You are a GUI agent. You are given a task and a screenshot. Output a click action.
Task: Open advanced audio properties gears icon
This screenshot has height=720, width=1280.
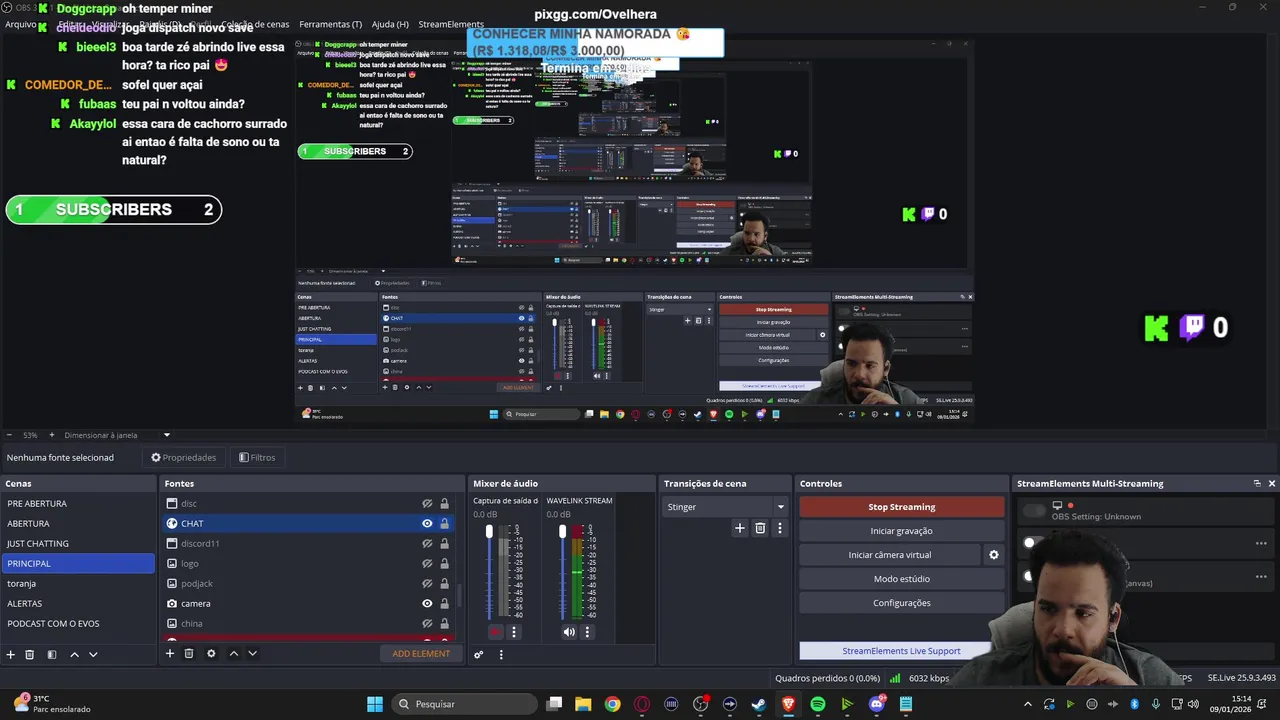click(x=479, y=654)
